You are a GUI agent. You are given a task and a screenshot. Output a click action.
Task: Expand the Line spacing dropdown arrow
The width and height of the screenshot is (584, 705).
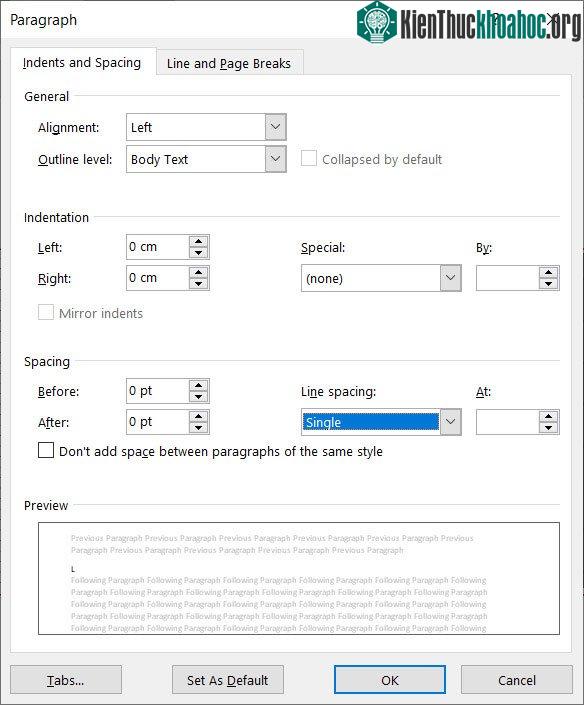click(x=450, y=422)
